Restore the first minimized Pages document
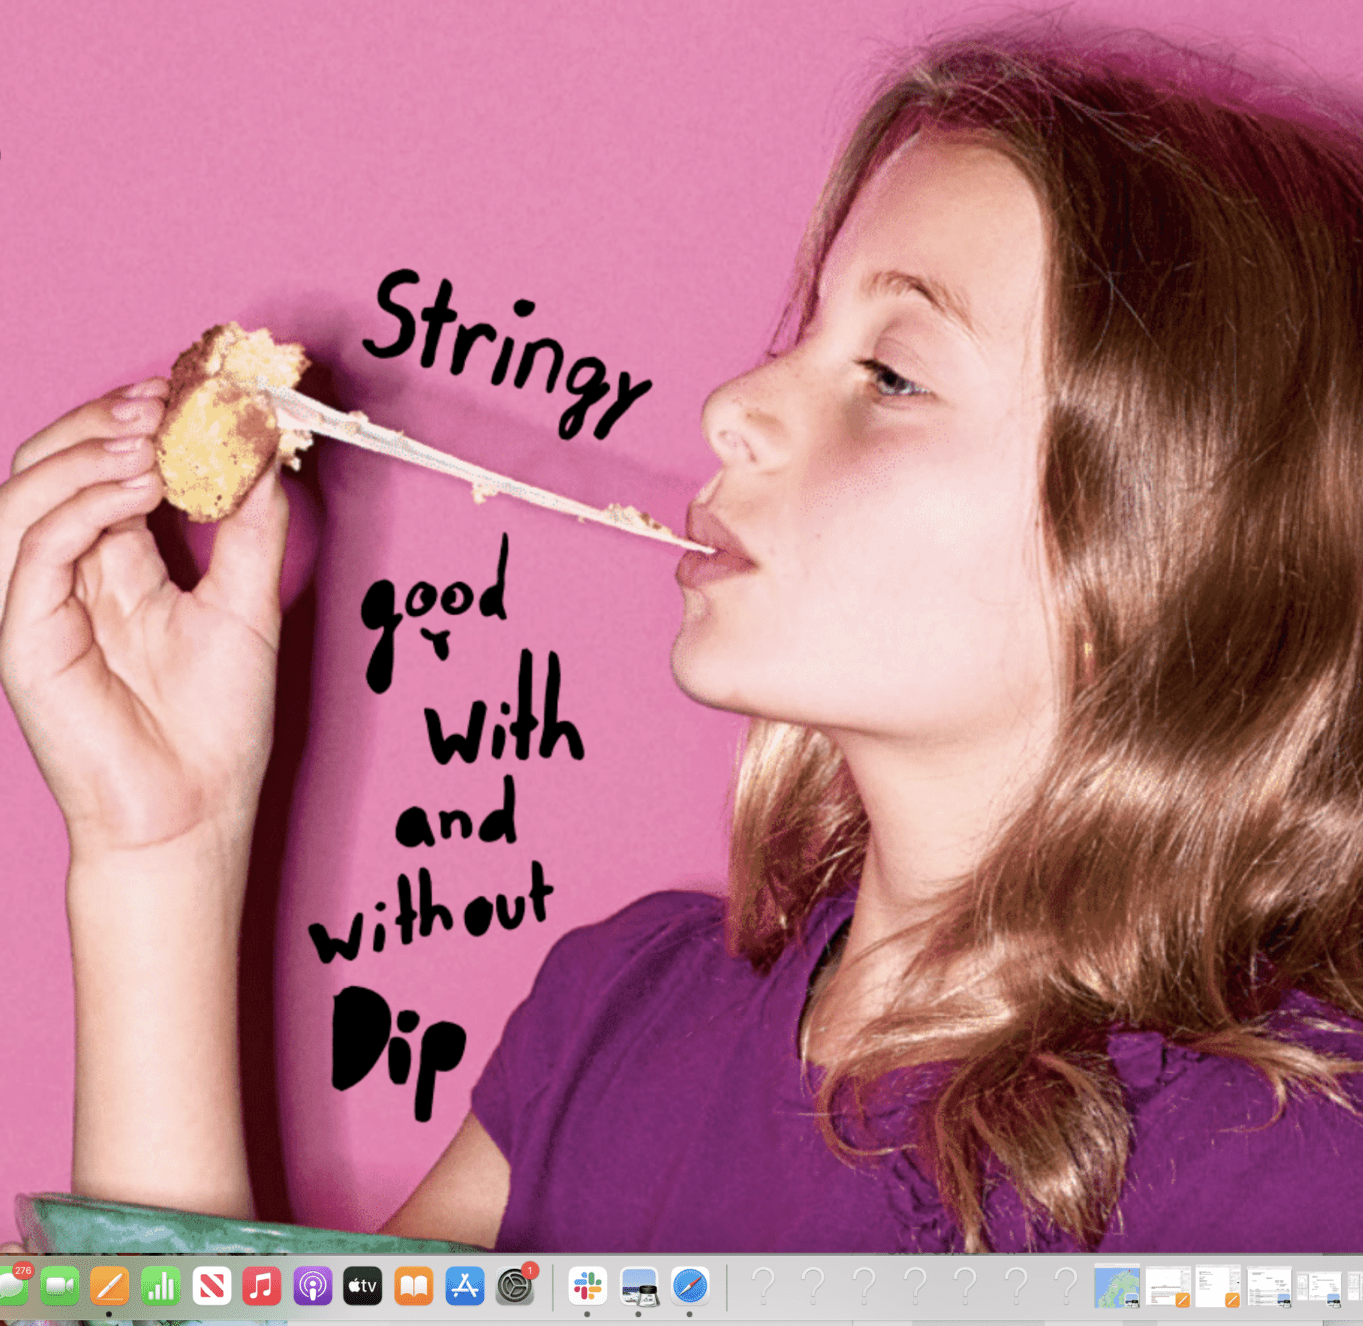 point(1167,1286)
